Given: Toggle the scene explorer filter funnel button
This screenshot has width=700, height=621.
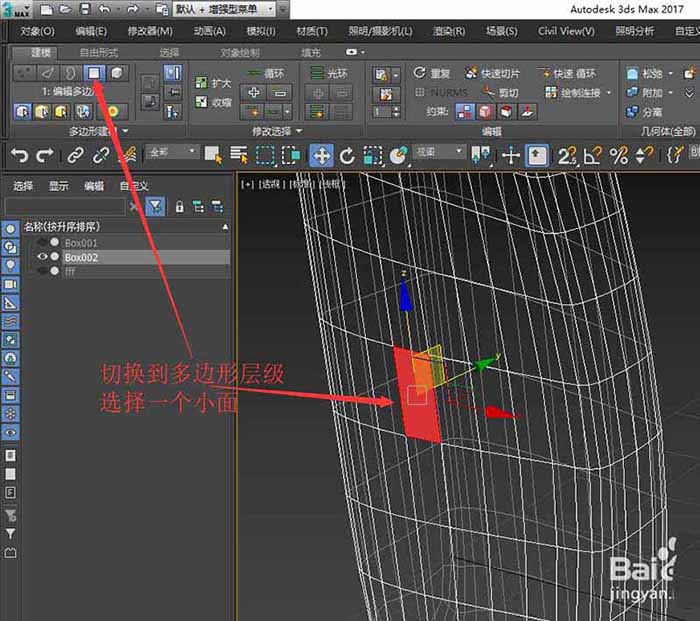Looking at the screenshot, I should coord(156,206).
